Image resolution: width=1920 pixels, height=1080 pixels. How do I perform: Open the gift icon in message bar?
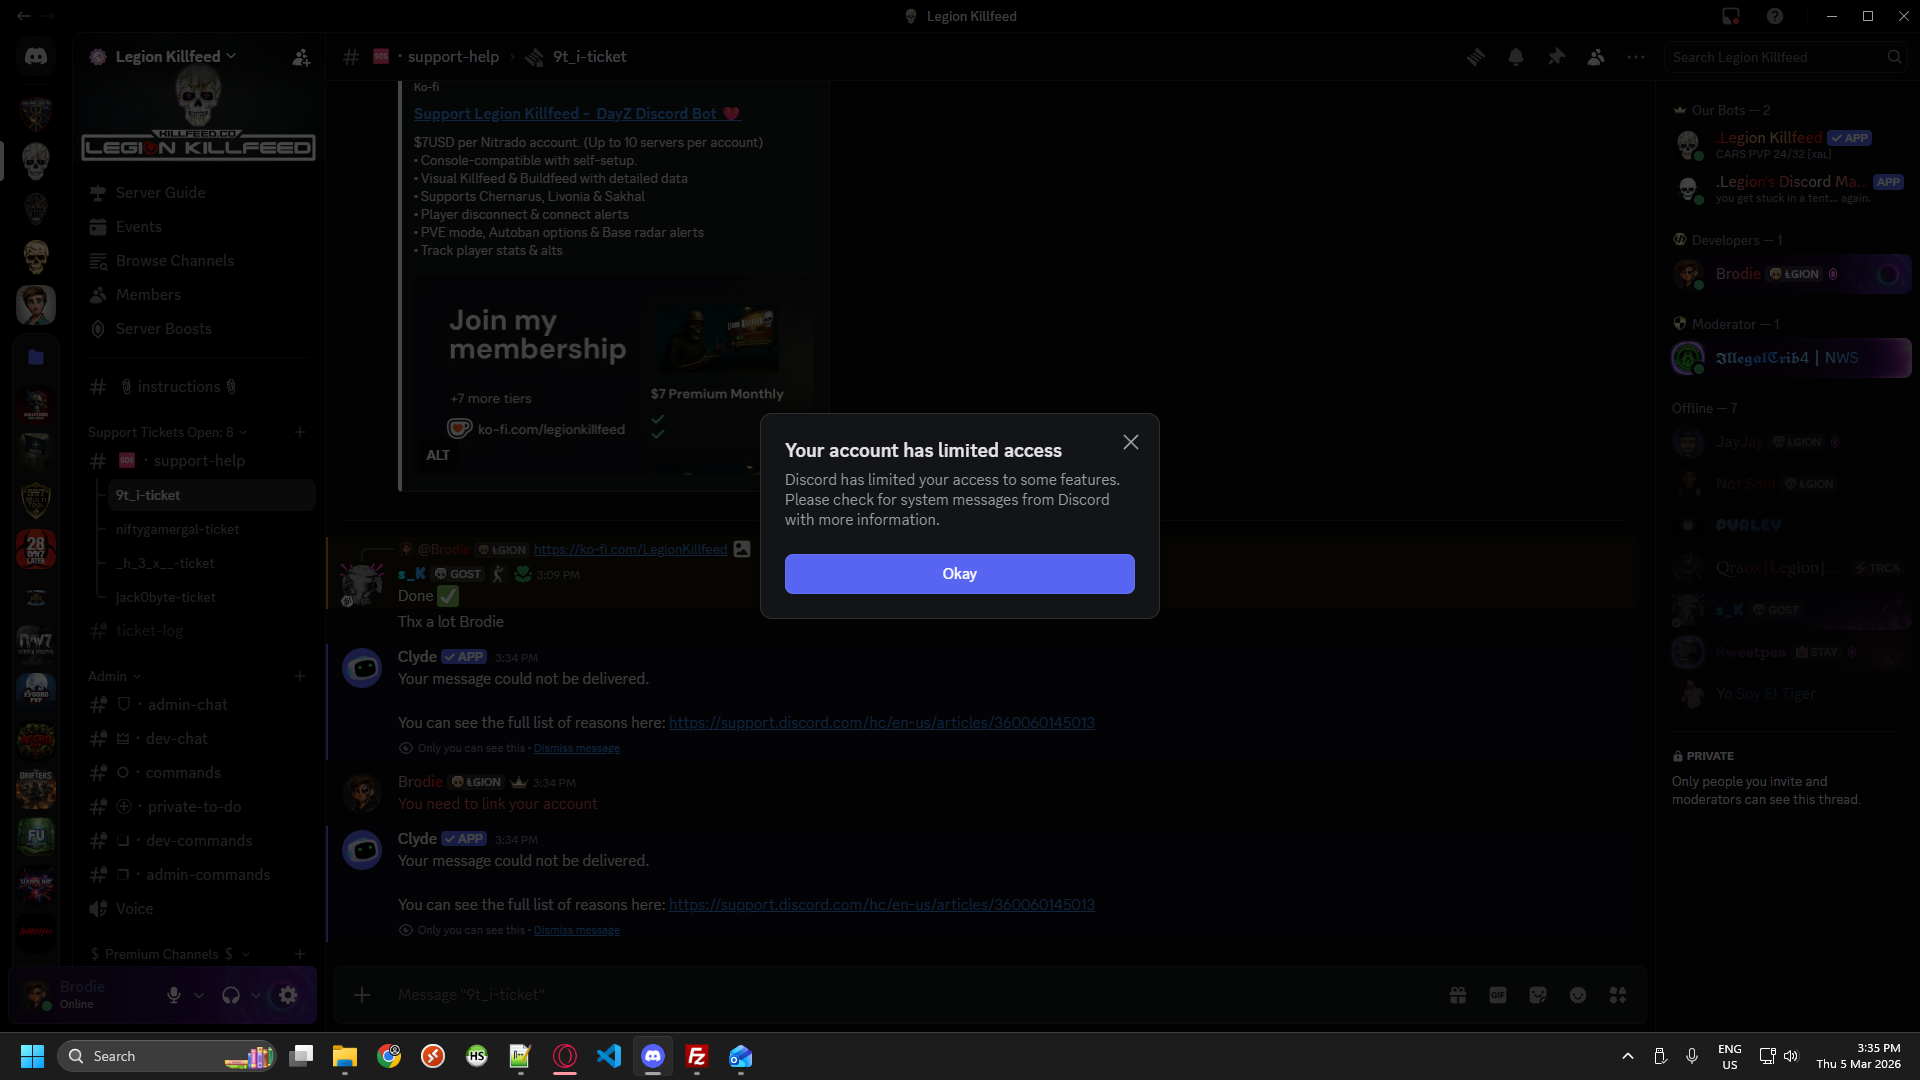pyautogui.click(x=1458, y=995)
